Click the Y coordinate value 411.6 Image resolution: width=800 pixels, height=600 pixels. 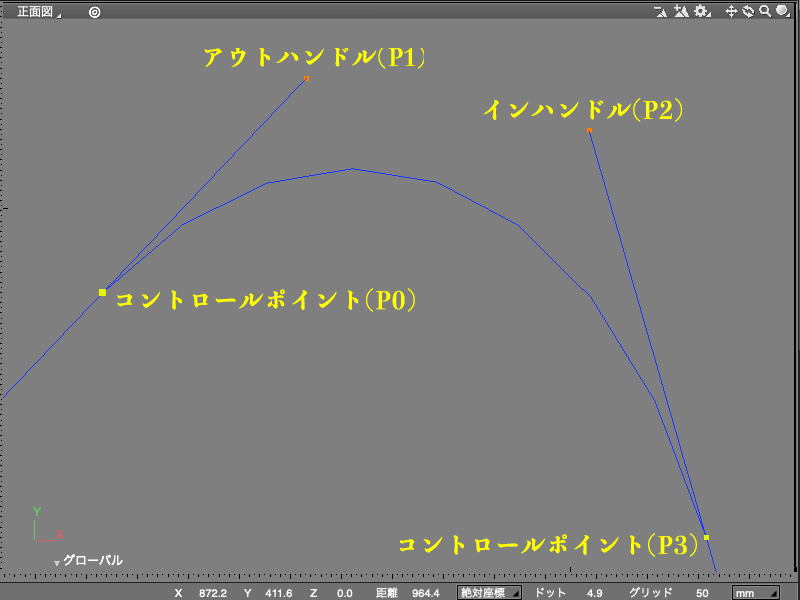point(279,593)
